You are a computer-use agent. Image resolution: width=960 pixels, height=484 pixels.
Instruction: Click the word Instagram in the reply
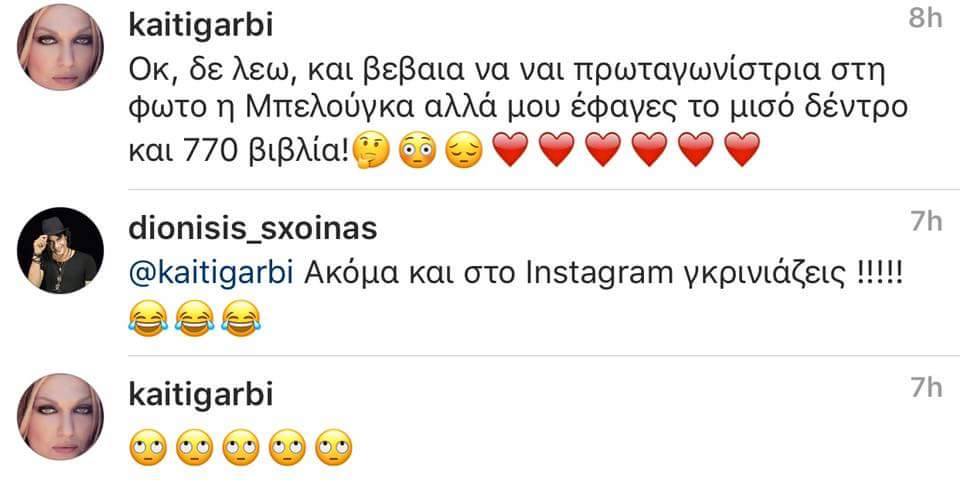pyautogui.click(x=599, y=275)
